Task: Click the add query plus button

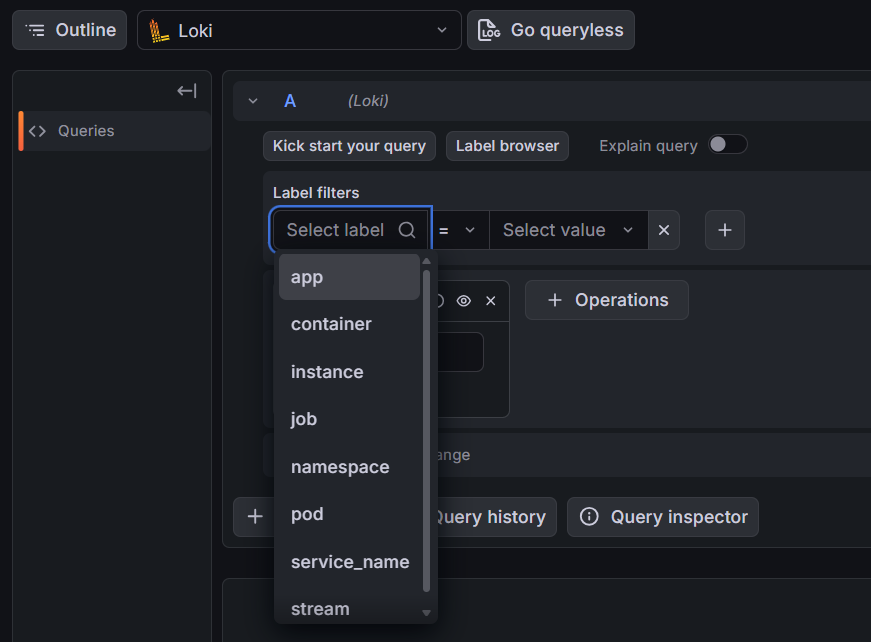Action: (x=255, y=516)
